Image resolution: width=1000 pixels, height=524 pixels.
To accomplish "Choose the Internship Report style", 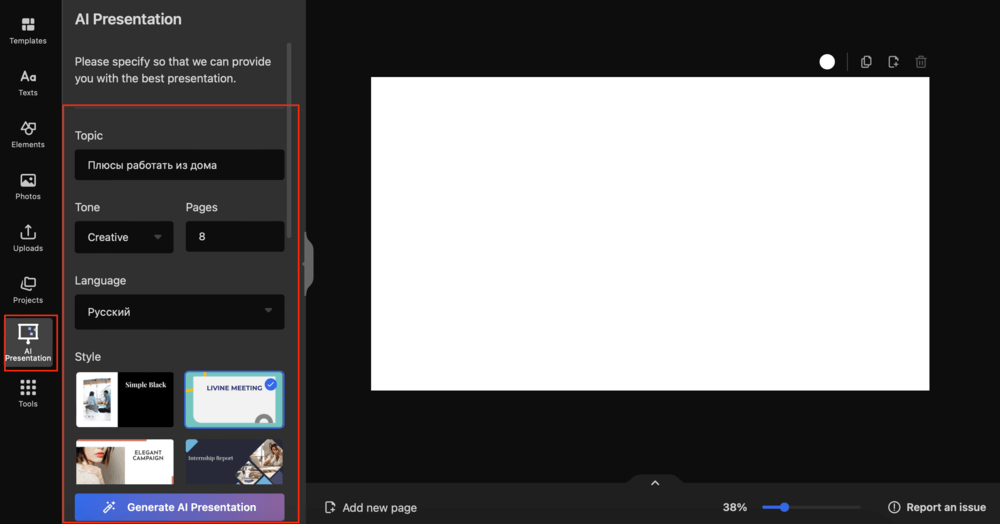I will click(x=234, y=461).
